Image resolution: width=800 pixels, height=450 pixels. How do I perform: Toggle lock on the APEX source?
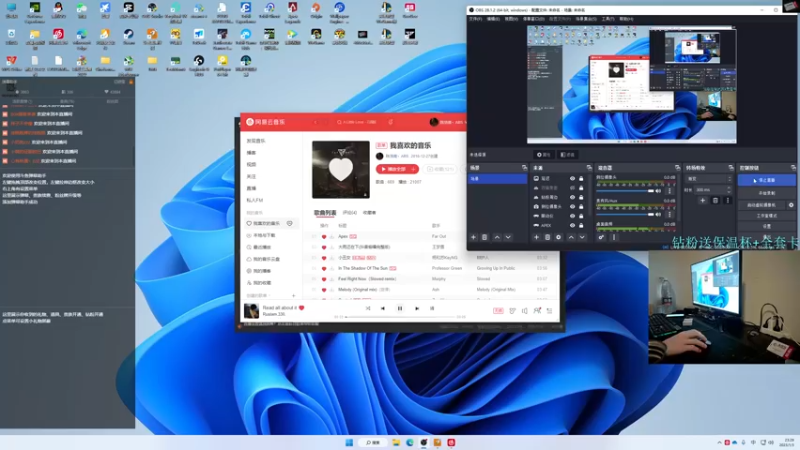pos(581,226)
